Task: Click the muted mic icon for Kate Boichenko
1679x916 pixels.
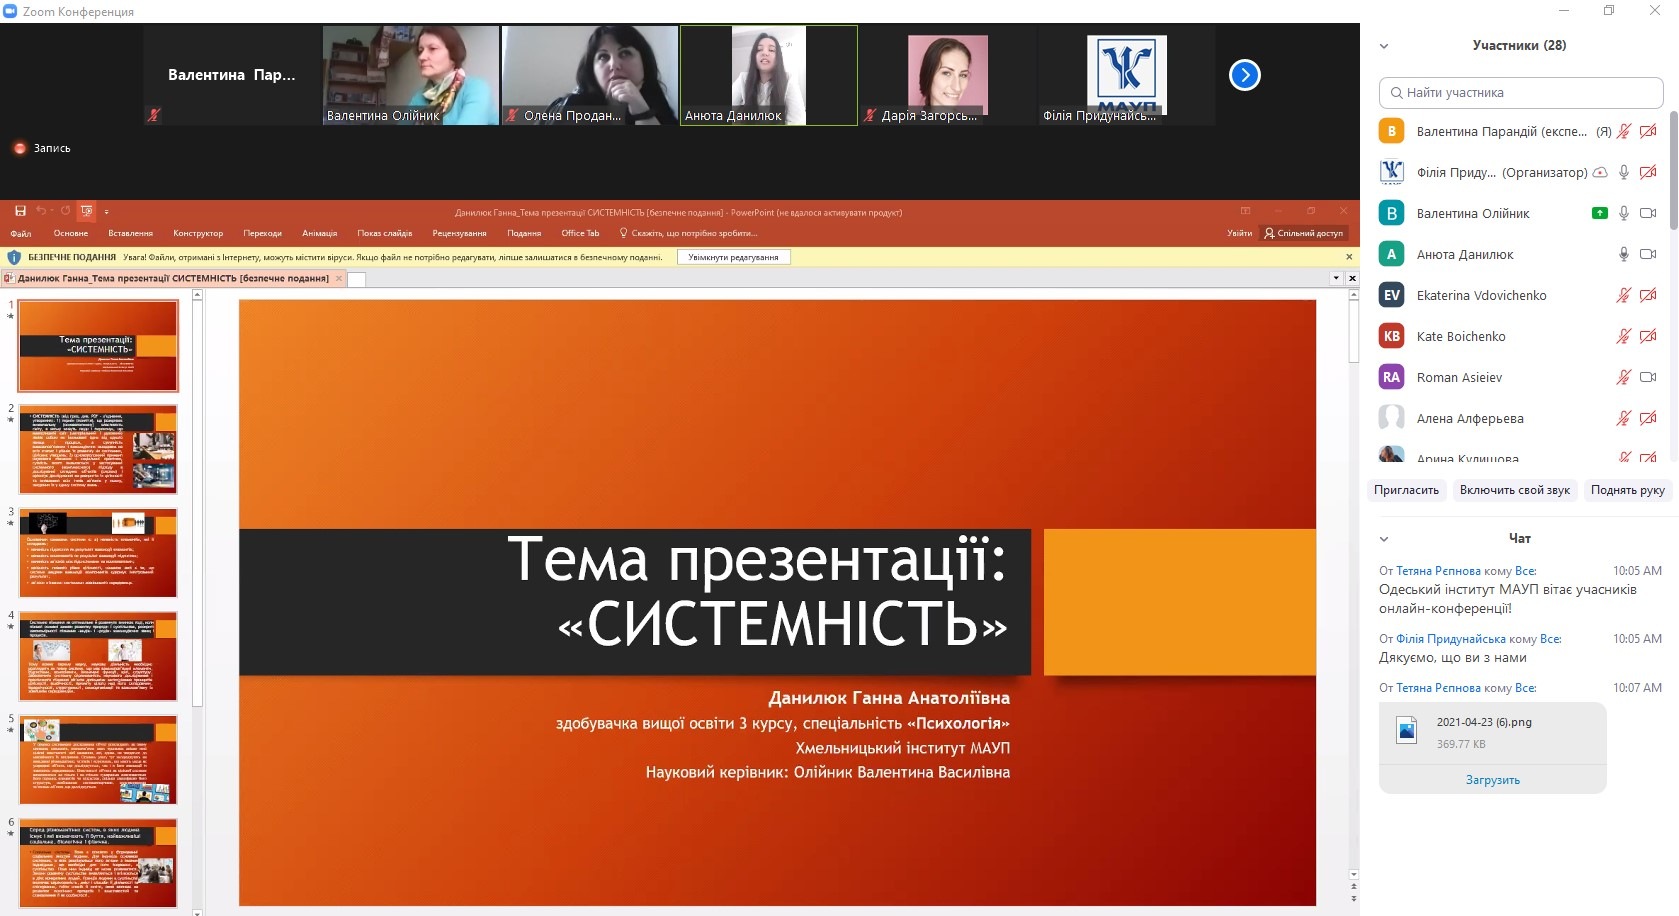Action: pyautogui.click(x=1624, y=336)
